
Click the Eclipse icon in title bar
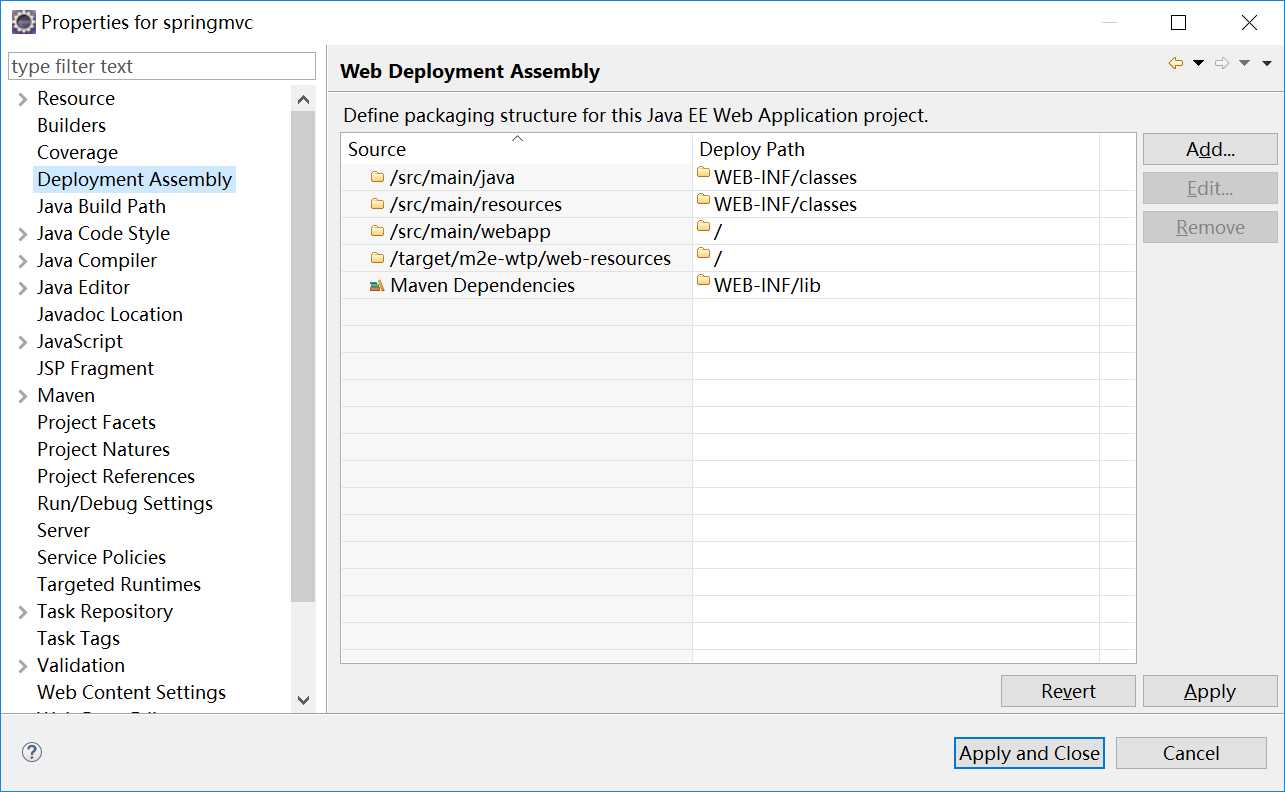point(23,22)
